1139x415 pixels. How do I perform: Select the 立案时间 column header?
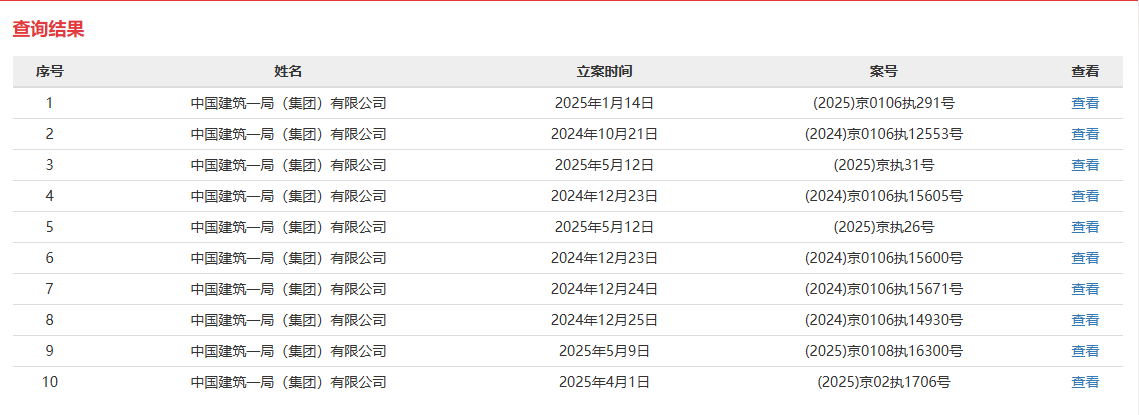click(604, 71)
